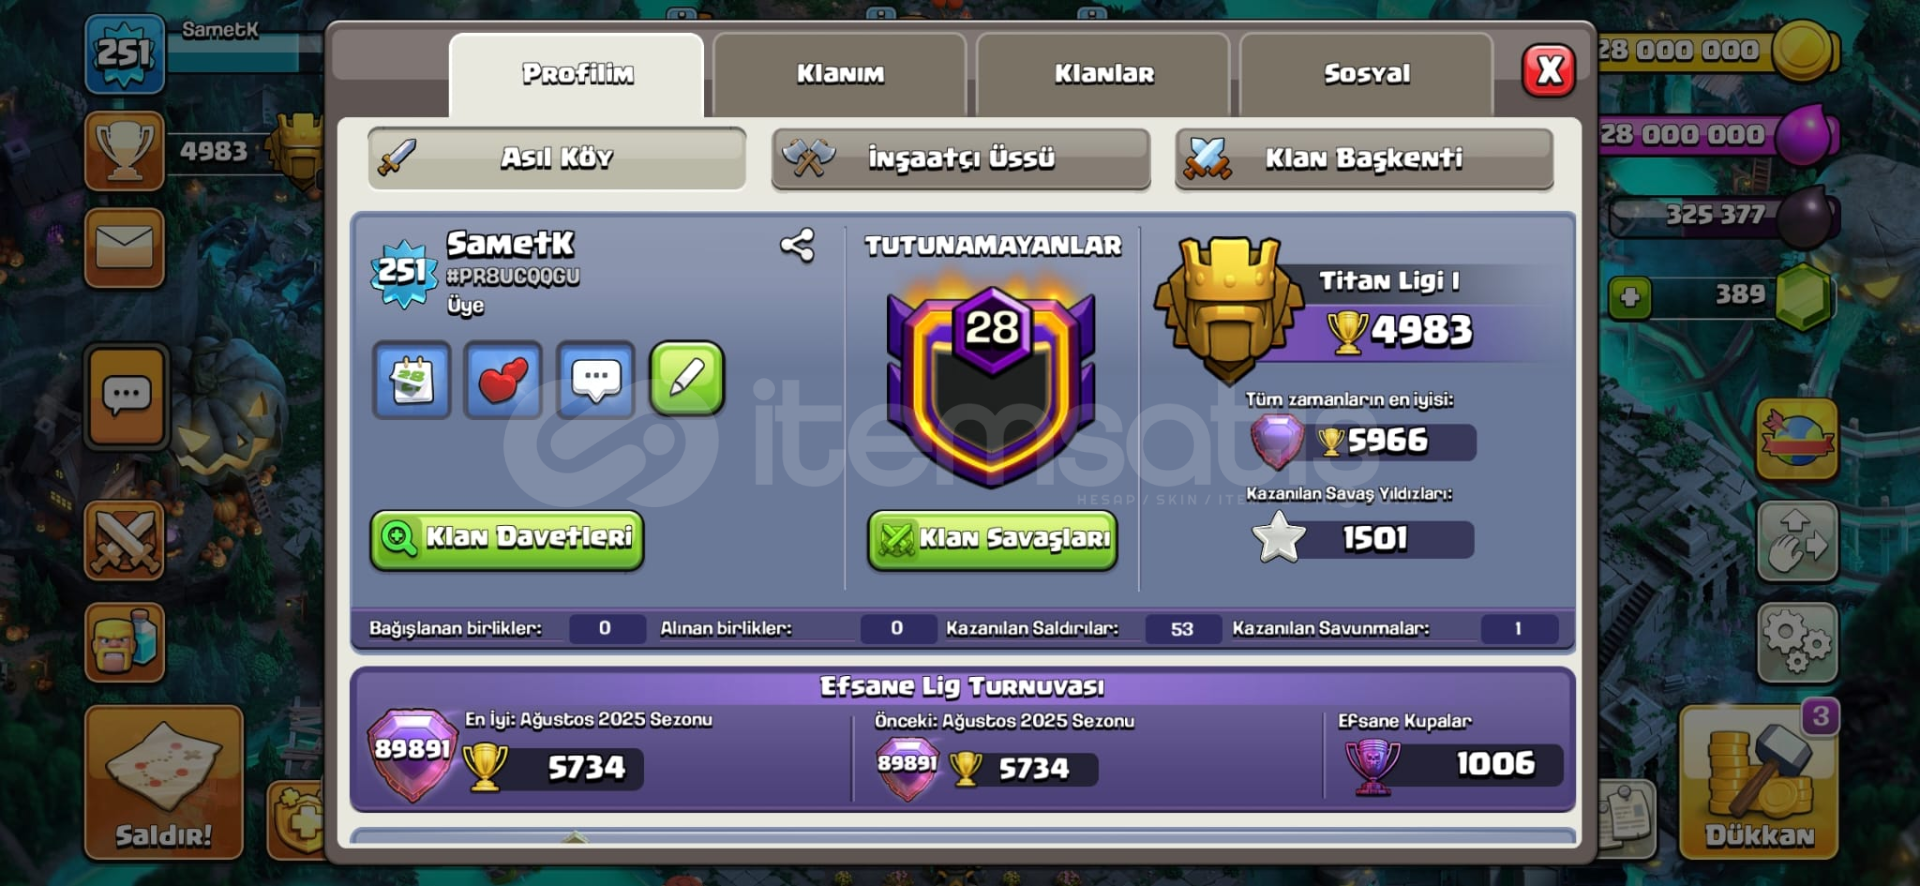Select the İnşaatçı Üssü profile view

pyautogui.click(x=961, y=158)
